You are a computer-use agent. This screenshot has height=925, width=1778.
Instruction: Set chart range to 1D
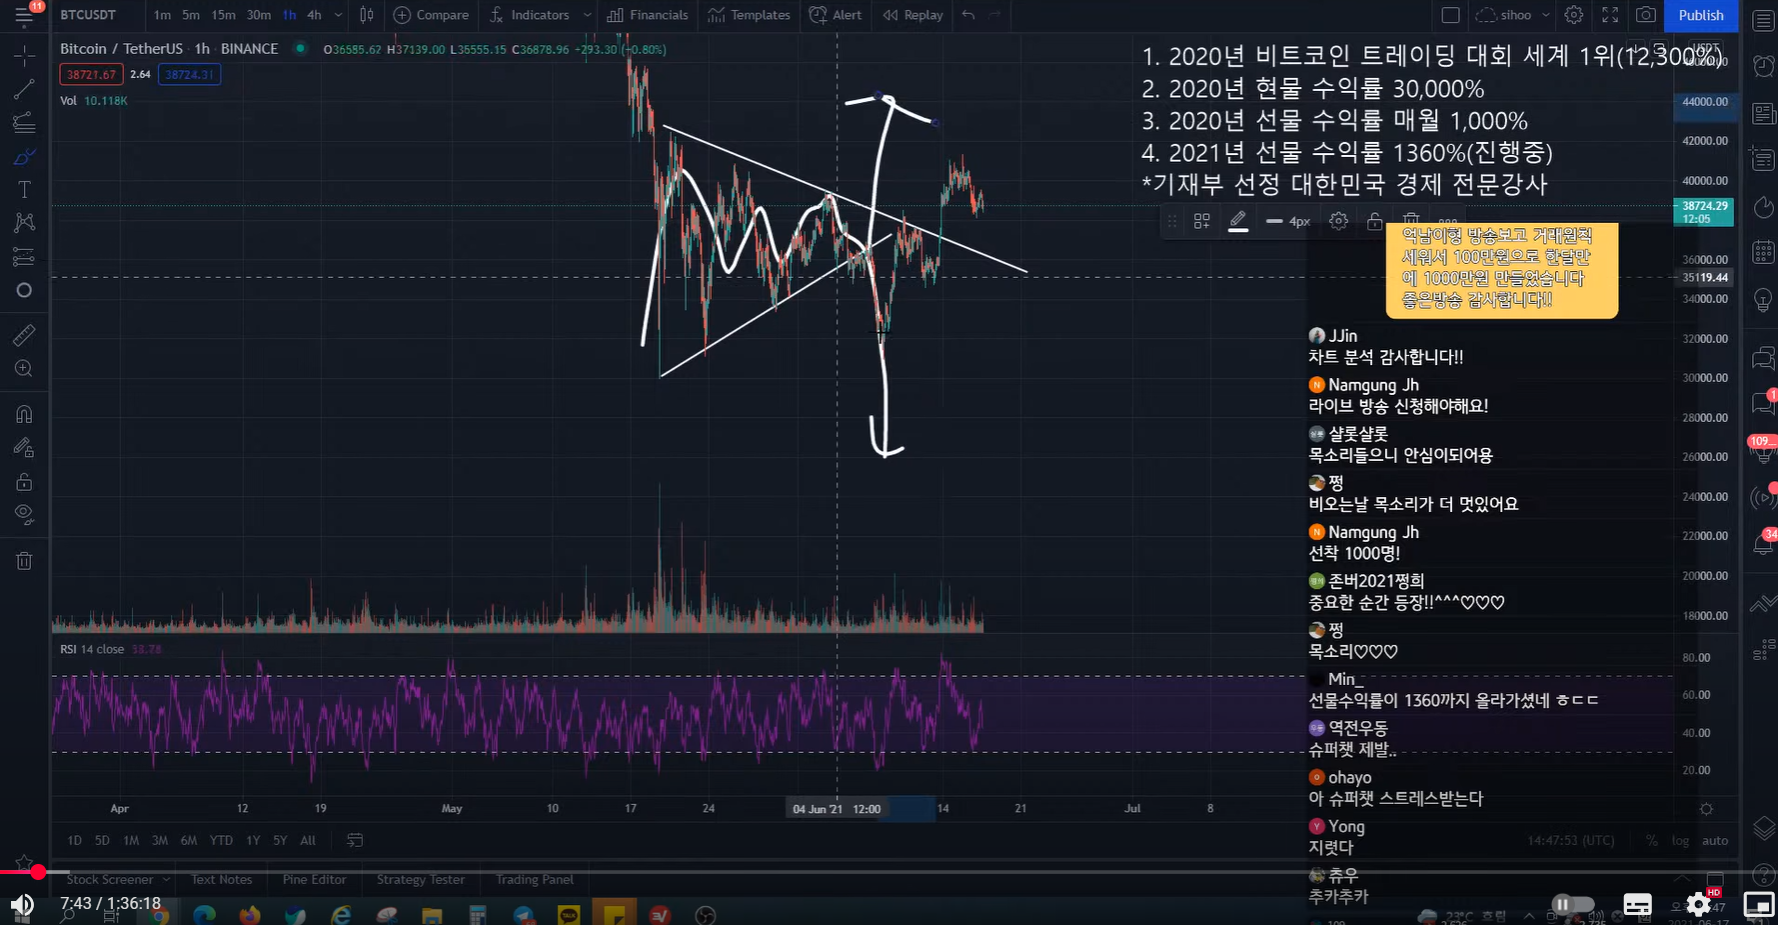click(74, 840)
